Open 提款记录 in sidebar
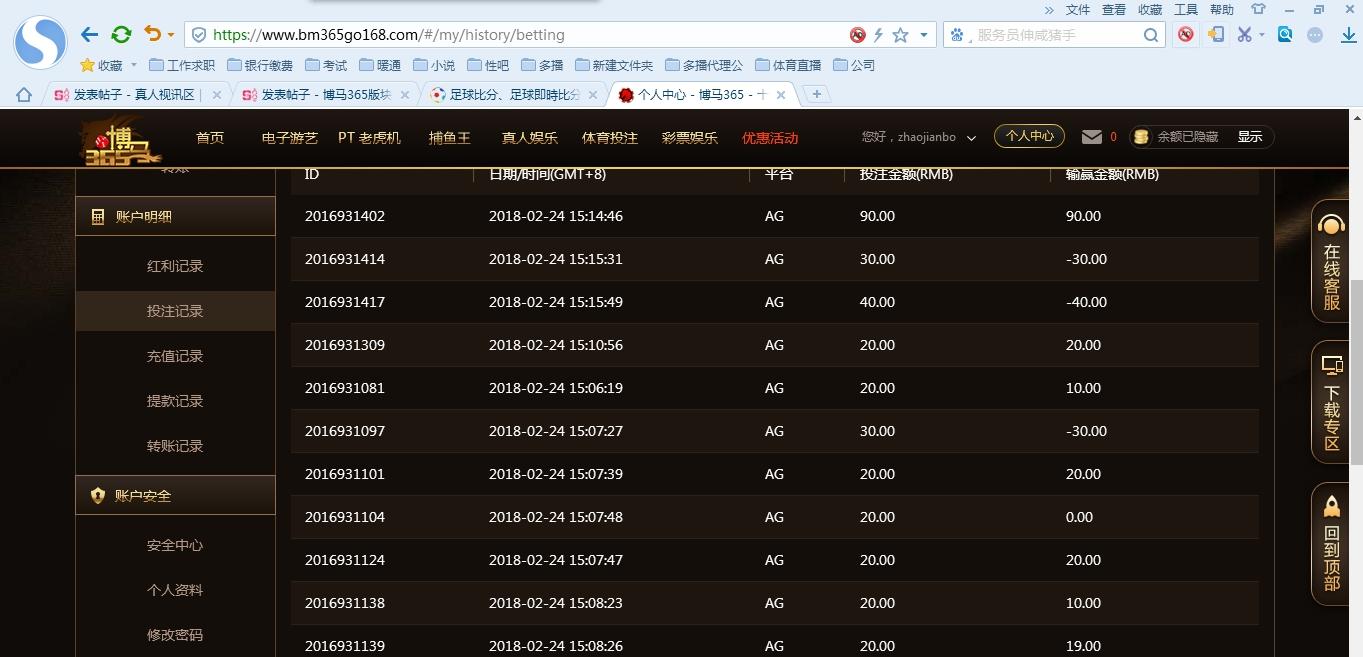 pos(175,401)
